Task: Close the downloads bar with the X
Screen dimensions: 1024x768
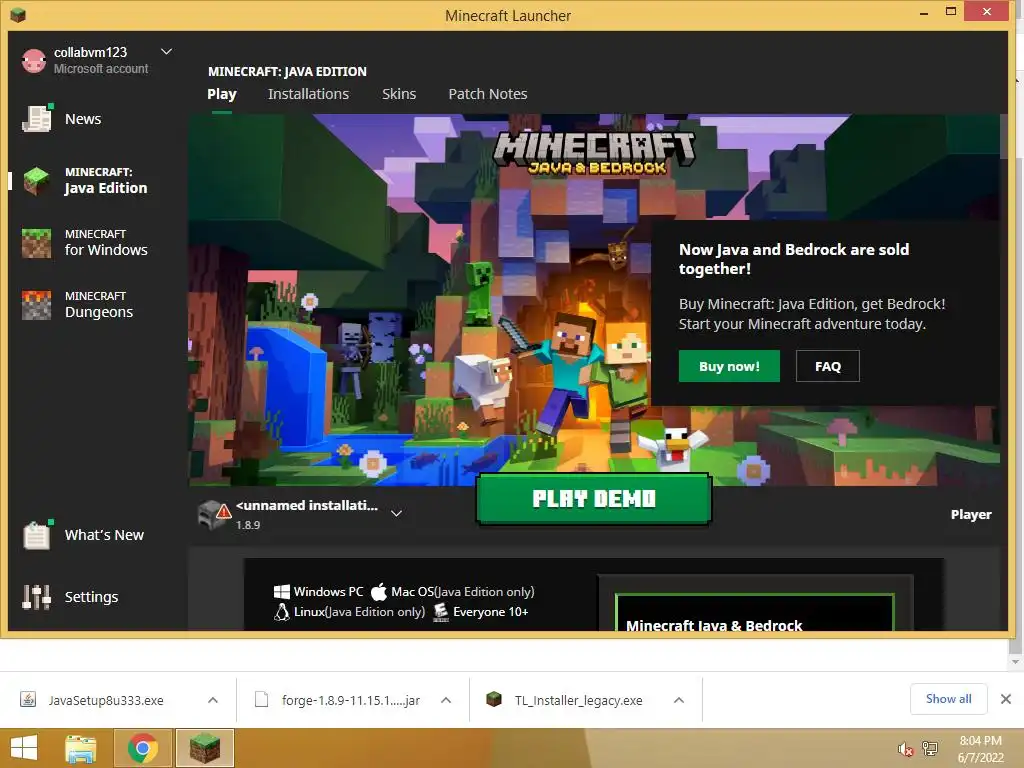Action: click(x=1006, y=699)
